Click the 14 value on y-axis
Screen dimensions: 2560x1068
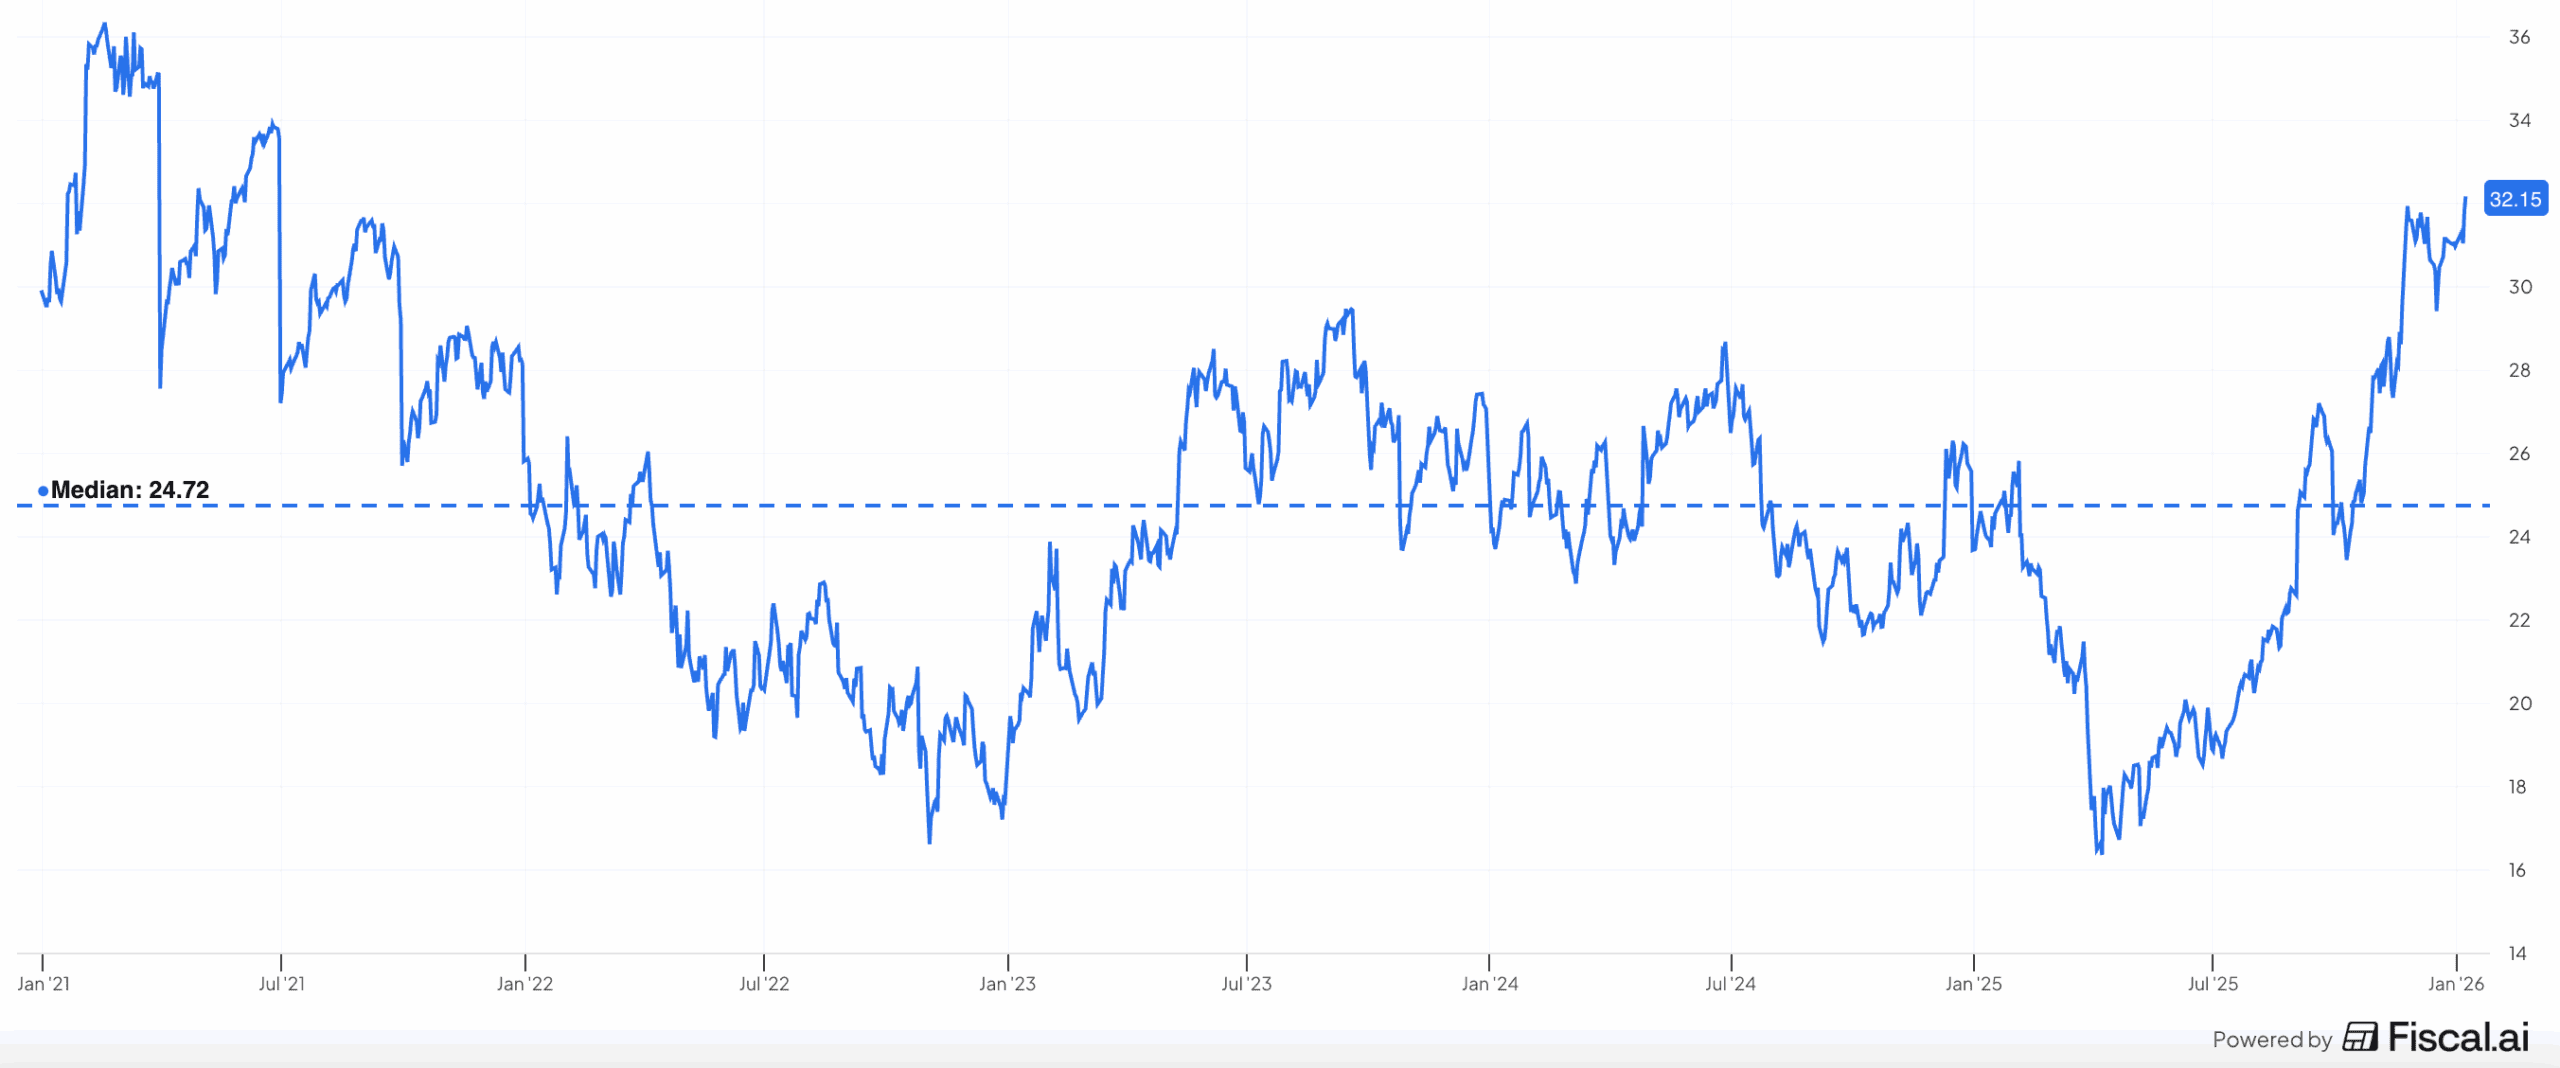click(2519, 953)
